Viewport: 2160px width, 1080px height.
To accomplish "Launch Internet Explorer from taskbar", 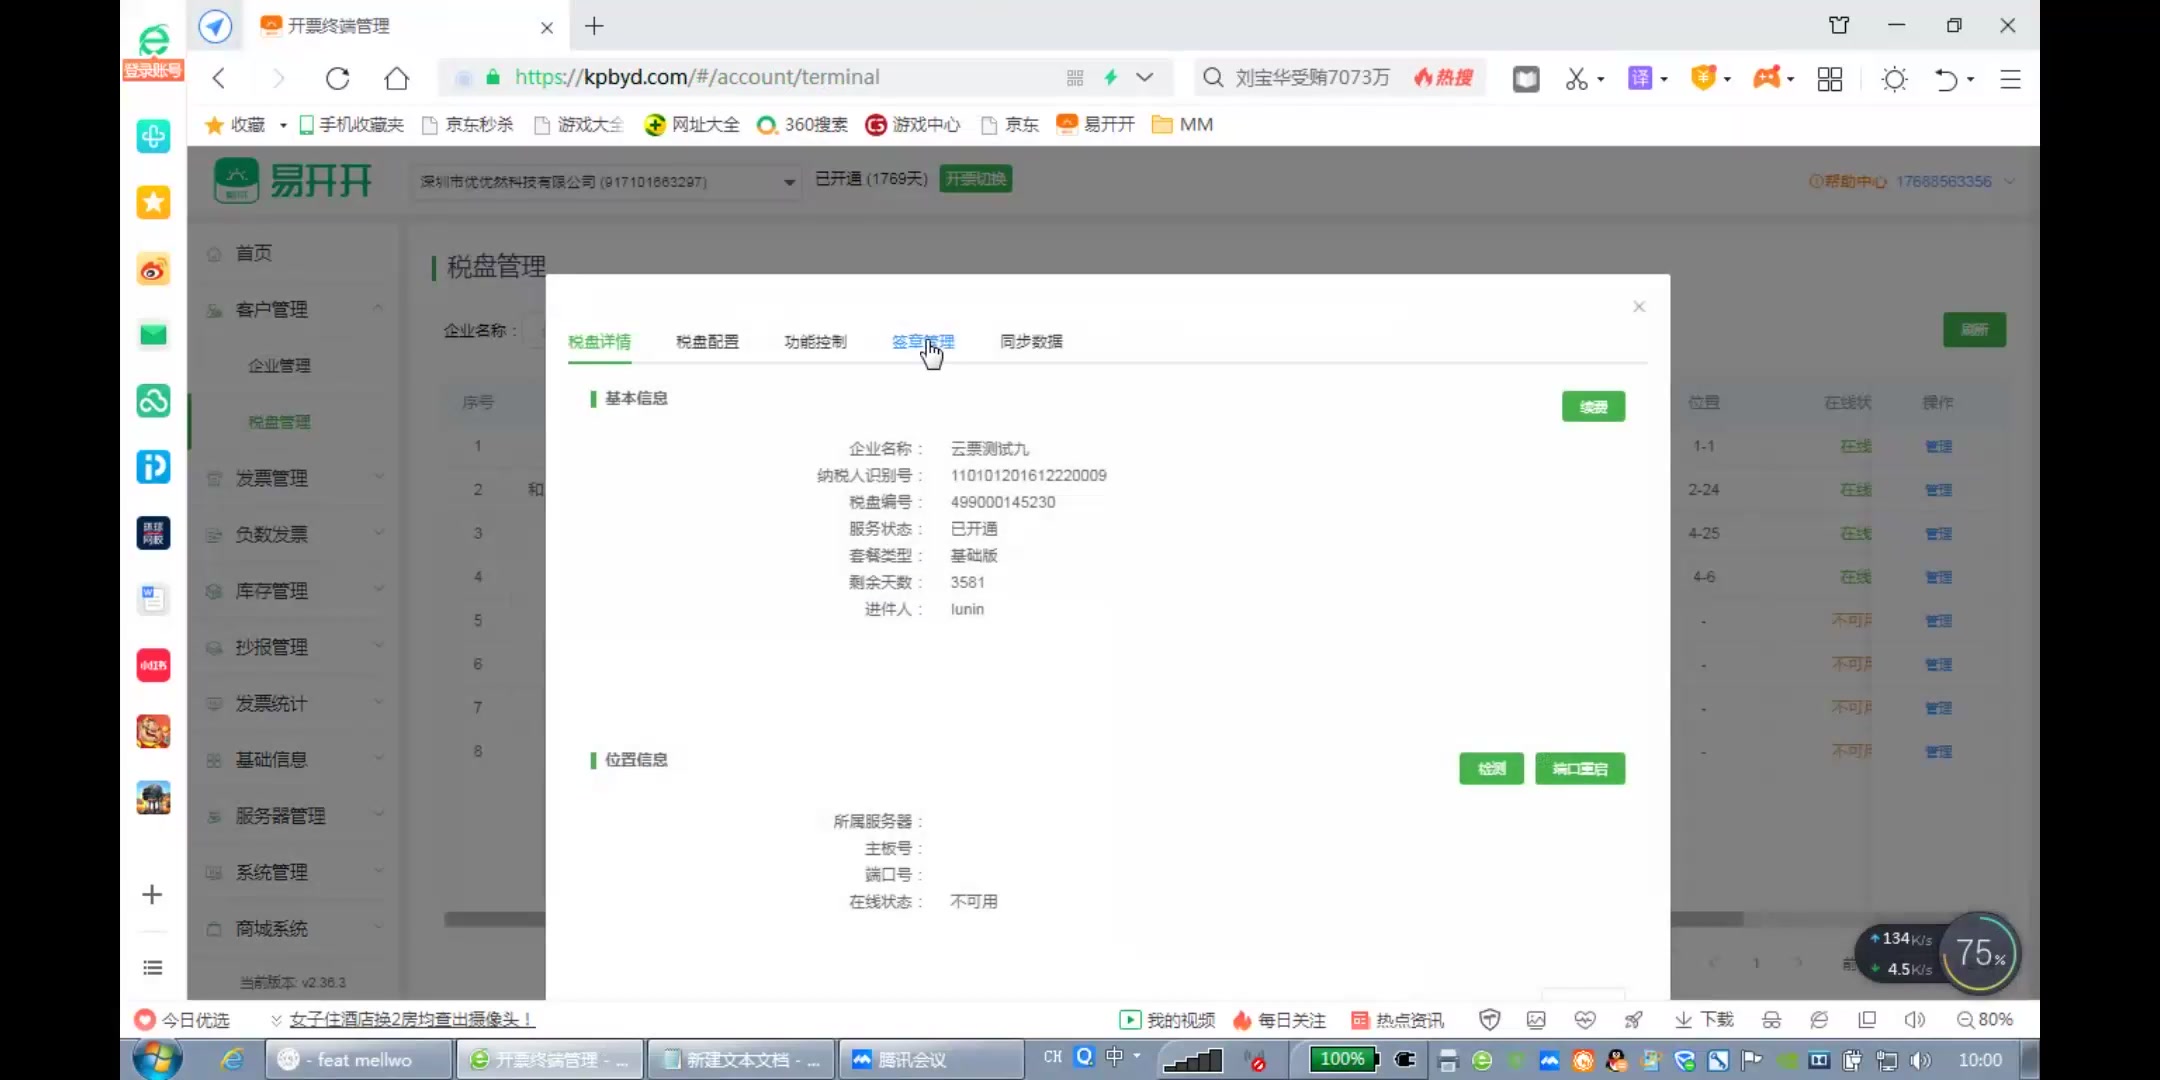I will click(x=232, y=1059).
